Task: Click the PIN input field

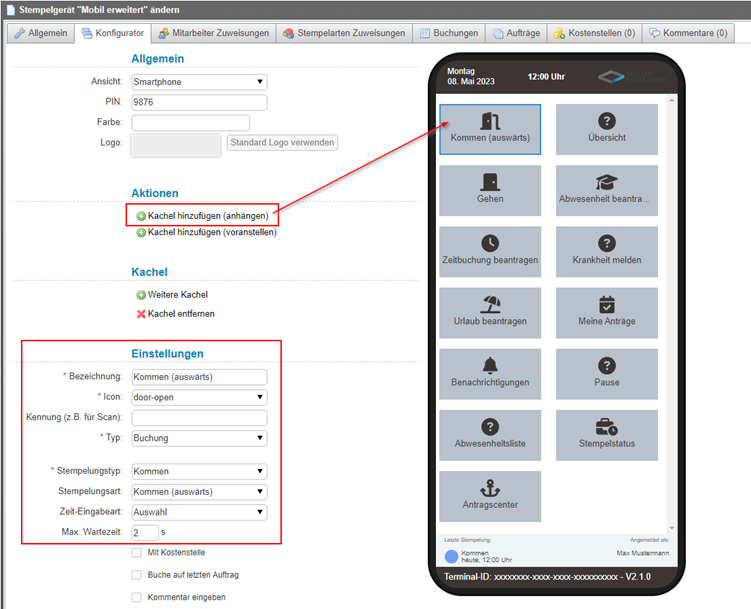Action: pos(199,102)
